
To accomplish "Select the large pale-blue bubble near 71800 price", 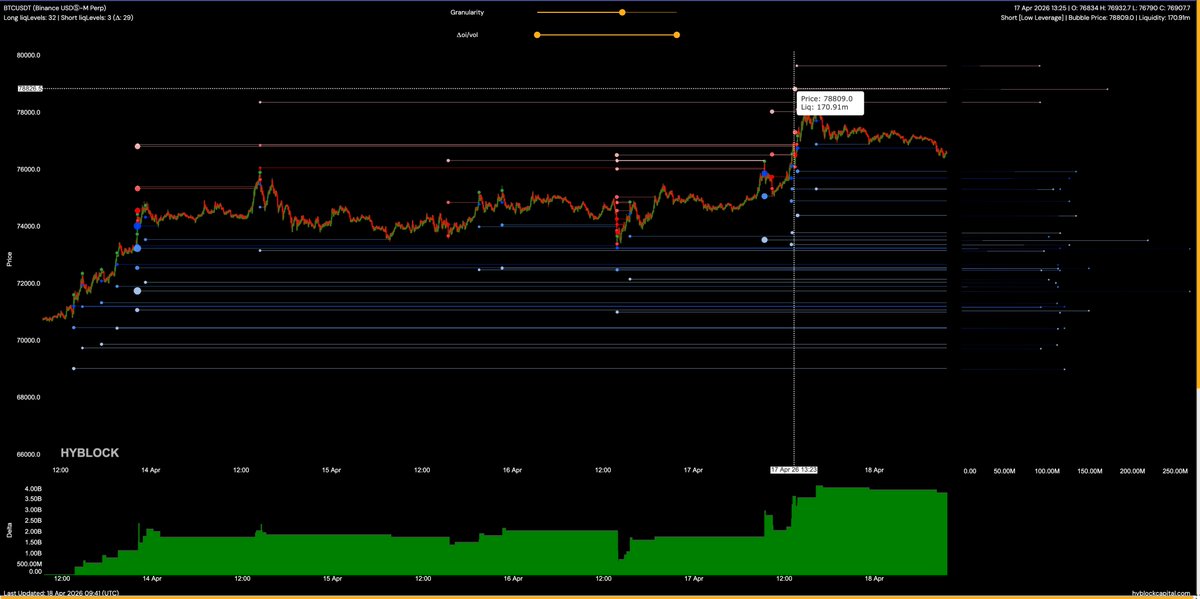I will click(137, 291).
